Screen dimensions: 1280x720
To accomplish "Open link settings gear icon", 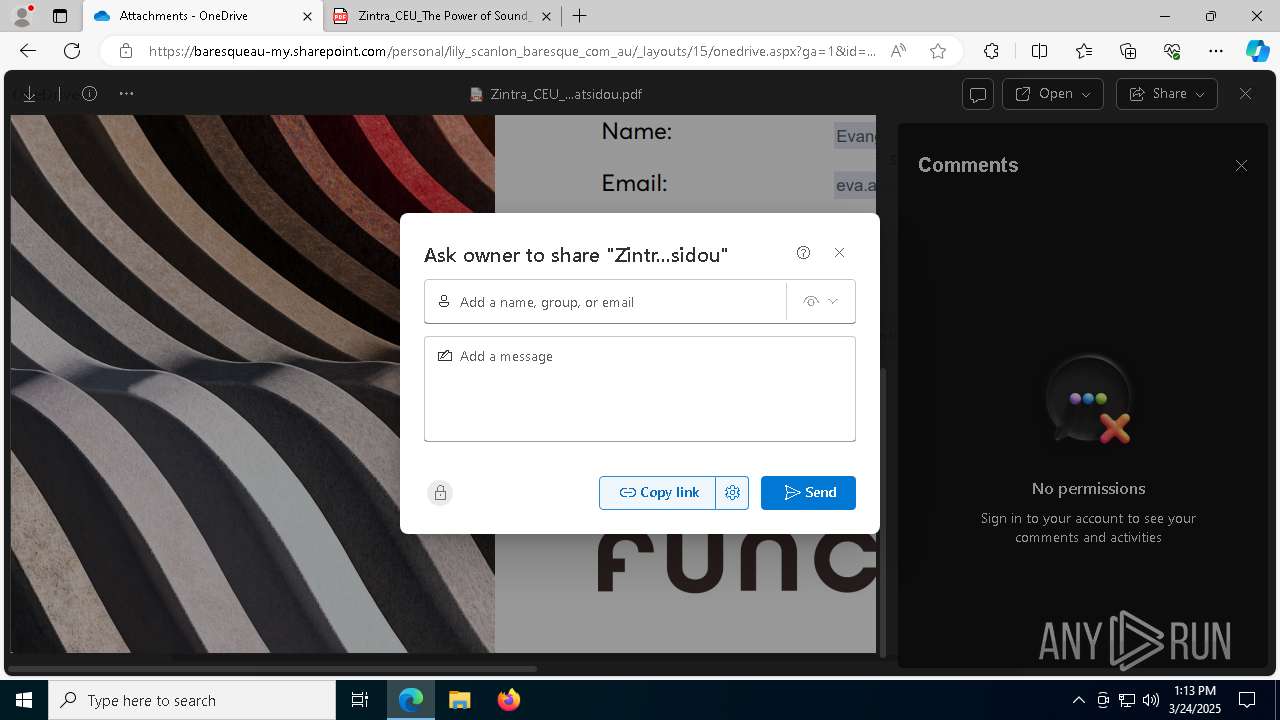I will (x=732, y=493).
